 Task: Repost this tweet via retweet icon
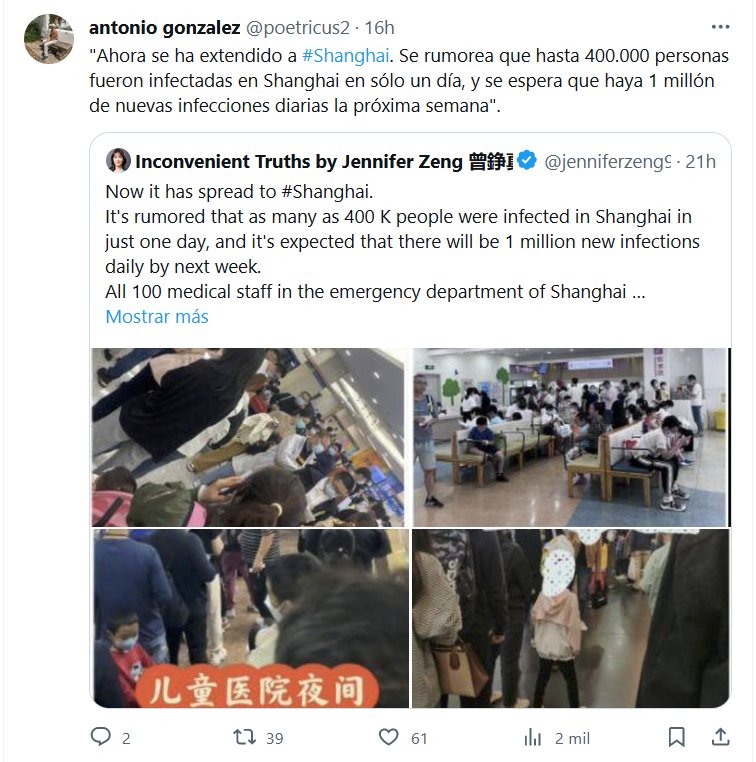(x=244, y=737)
